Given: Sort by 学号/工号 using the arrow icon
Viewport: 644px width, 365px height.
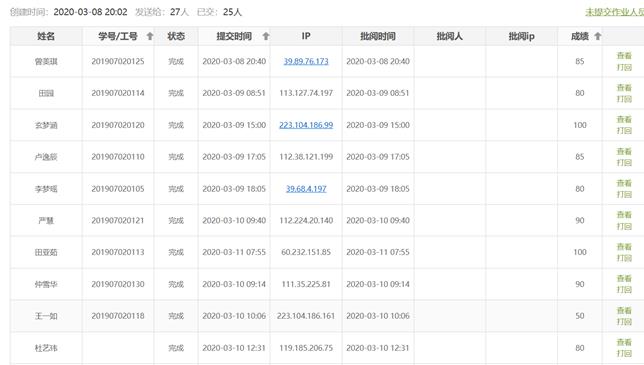Looking at the screenshot, I should (x=150, y=36).
